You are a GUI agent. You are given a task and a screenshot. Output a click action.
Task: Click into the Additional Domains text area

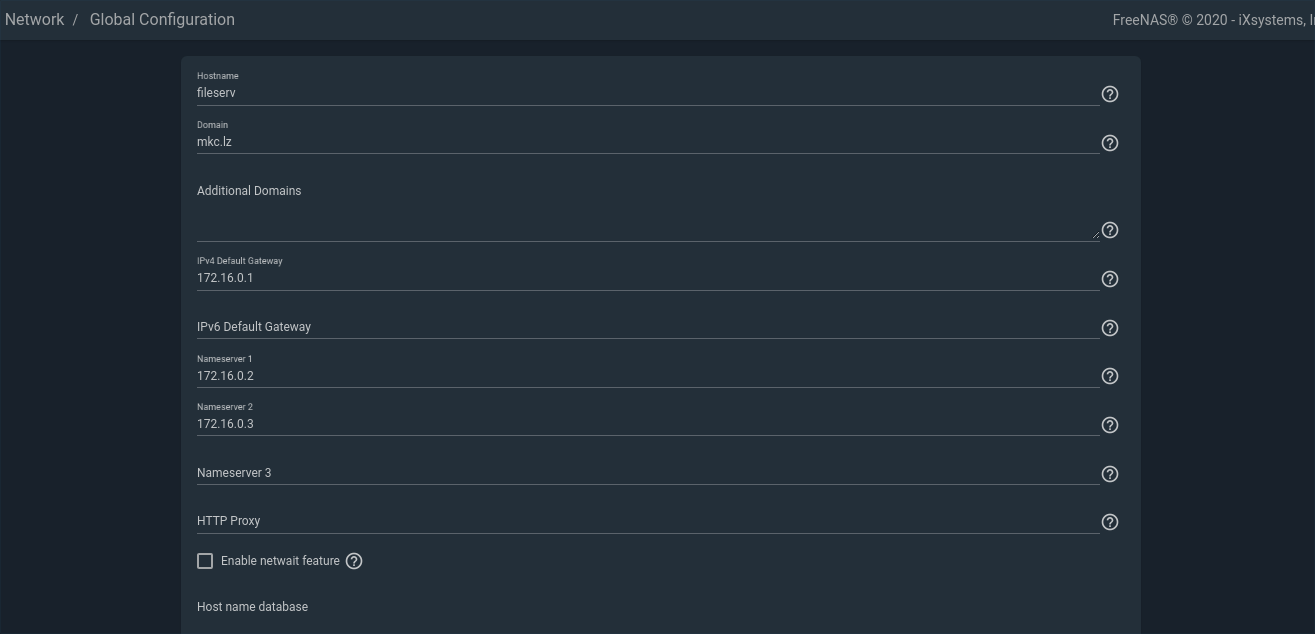pyautogui.click(x=647, y=225)
